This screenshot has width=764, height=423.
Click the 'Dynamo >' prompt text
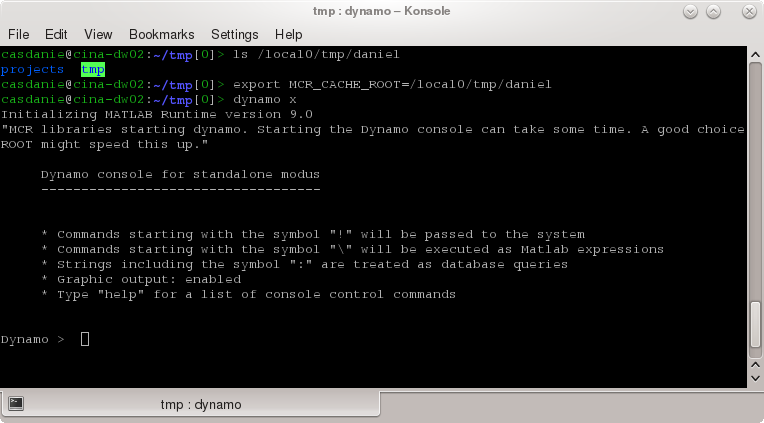32,340
